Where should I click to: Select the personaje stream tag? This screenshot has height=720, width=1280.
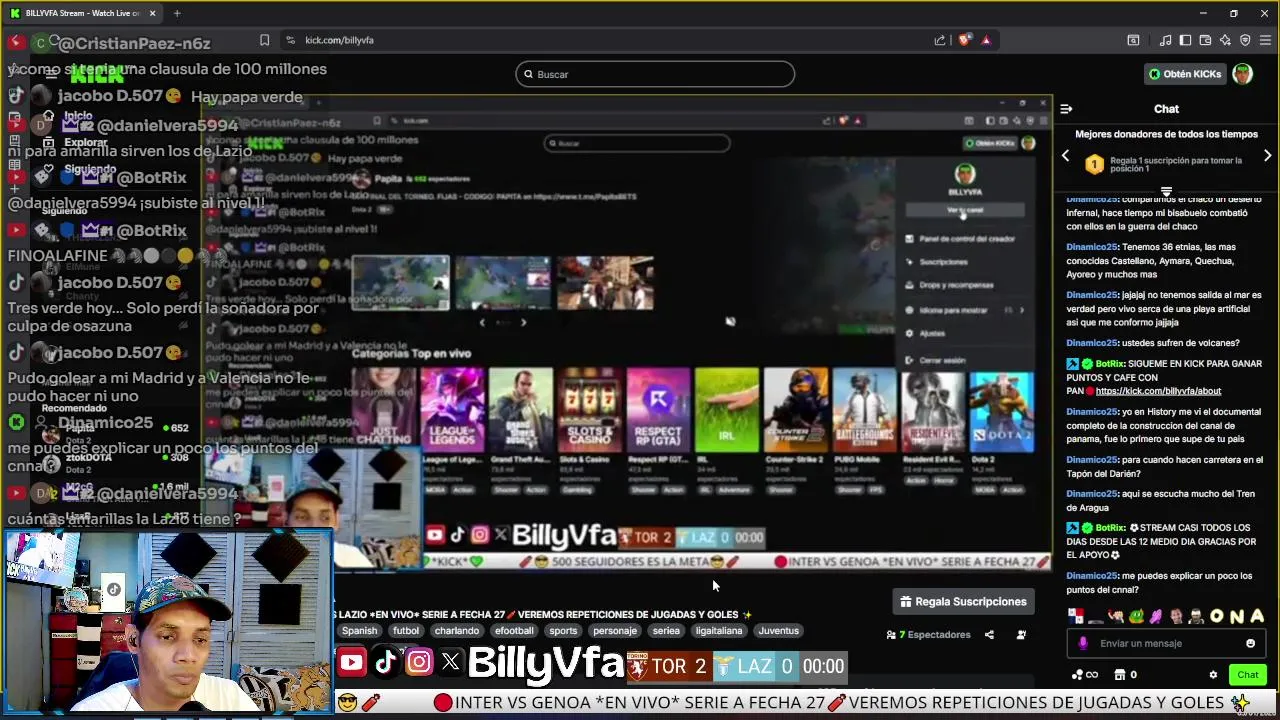615,631
